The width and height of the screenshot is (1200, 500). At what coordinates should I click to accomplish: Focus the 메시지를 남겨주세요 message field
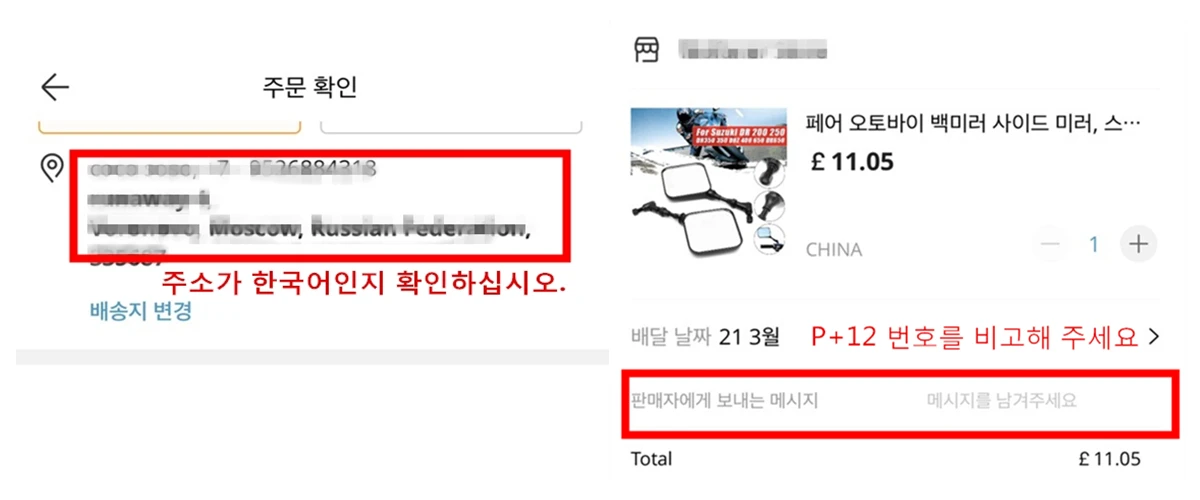click(x=1002, y=401)
